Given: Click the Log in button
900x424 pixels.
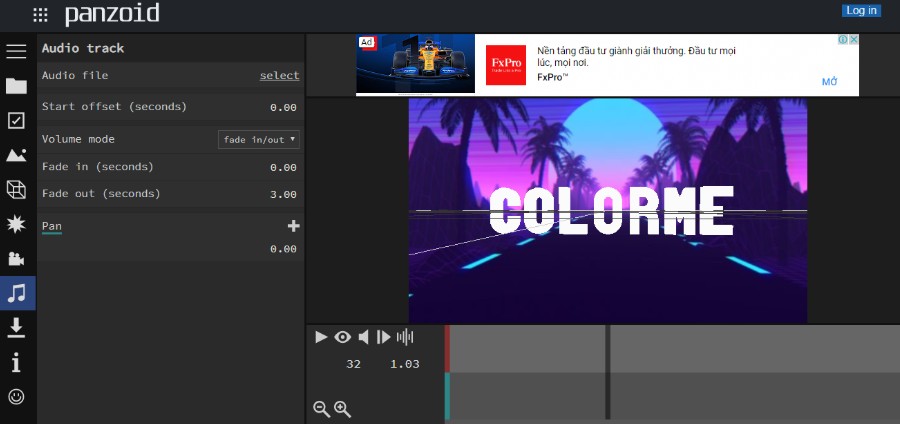Looking at the screenshot, I should tap(862, 10).
